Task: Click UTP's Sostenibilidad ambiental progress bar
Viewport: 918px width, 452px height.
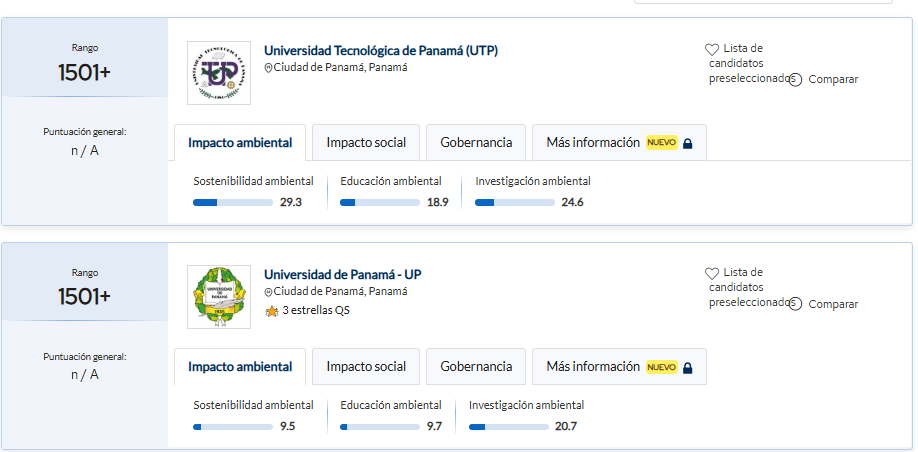Action: [233, 203]
